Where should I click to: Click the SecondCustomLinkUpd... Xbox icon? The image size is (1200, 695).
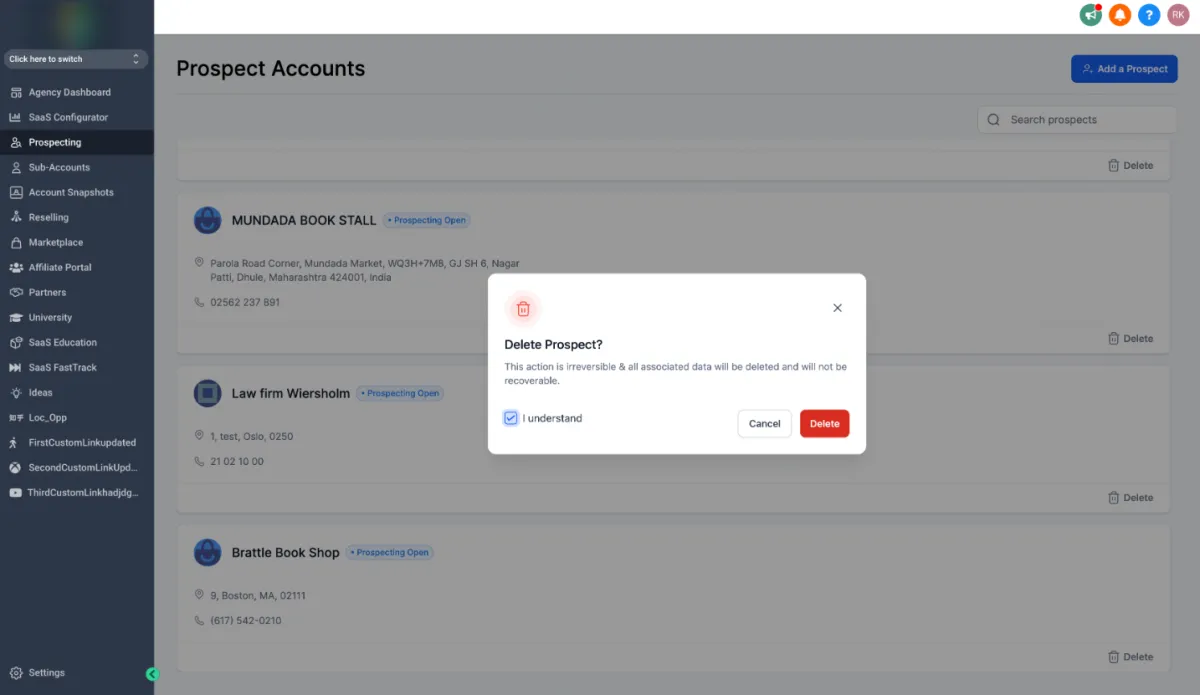[x=16, y=467]
